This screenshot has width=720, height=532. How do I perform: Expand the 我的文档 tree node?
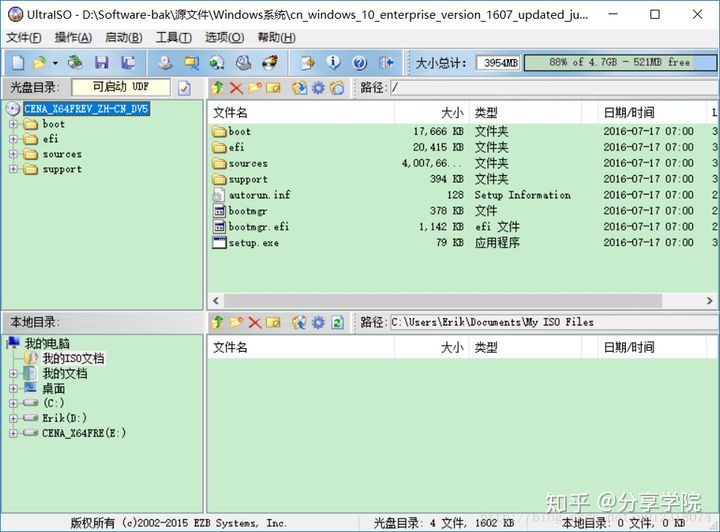point(13,374)
